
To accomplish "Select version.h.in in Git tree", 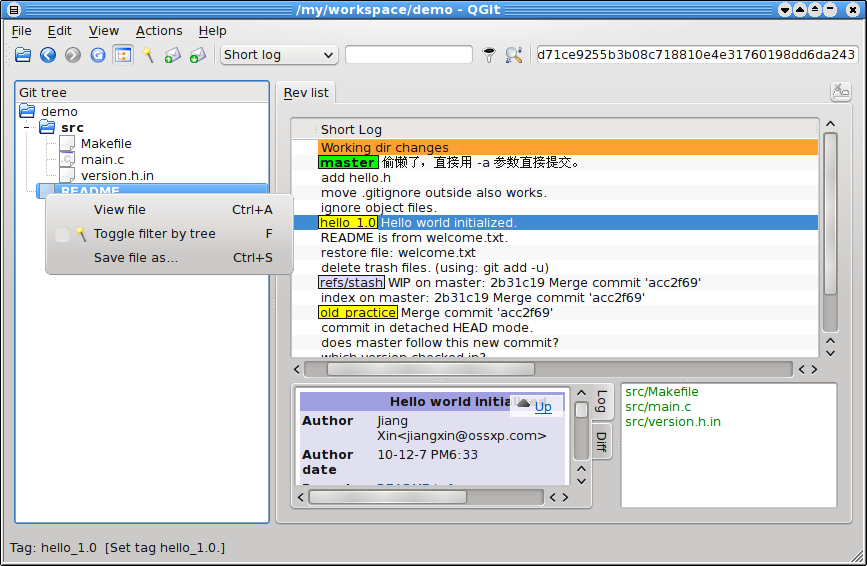I will (117, 176).
